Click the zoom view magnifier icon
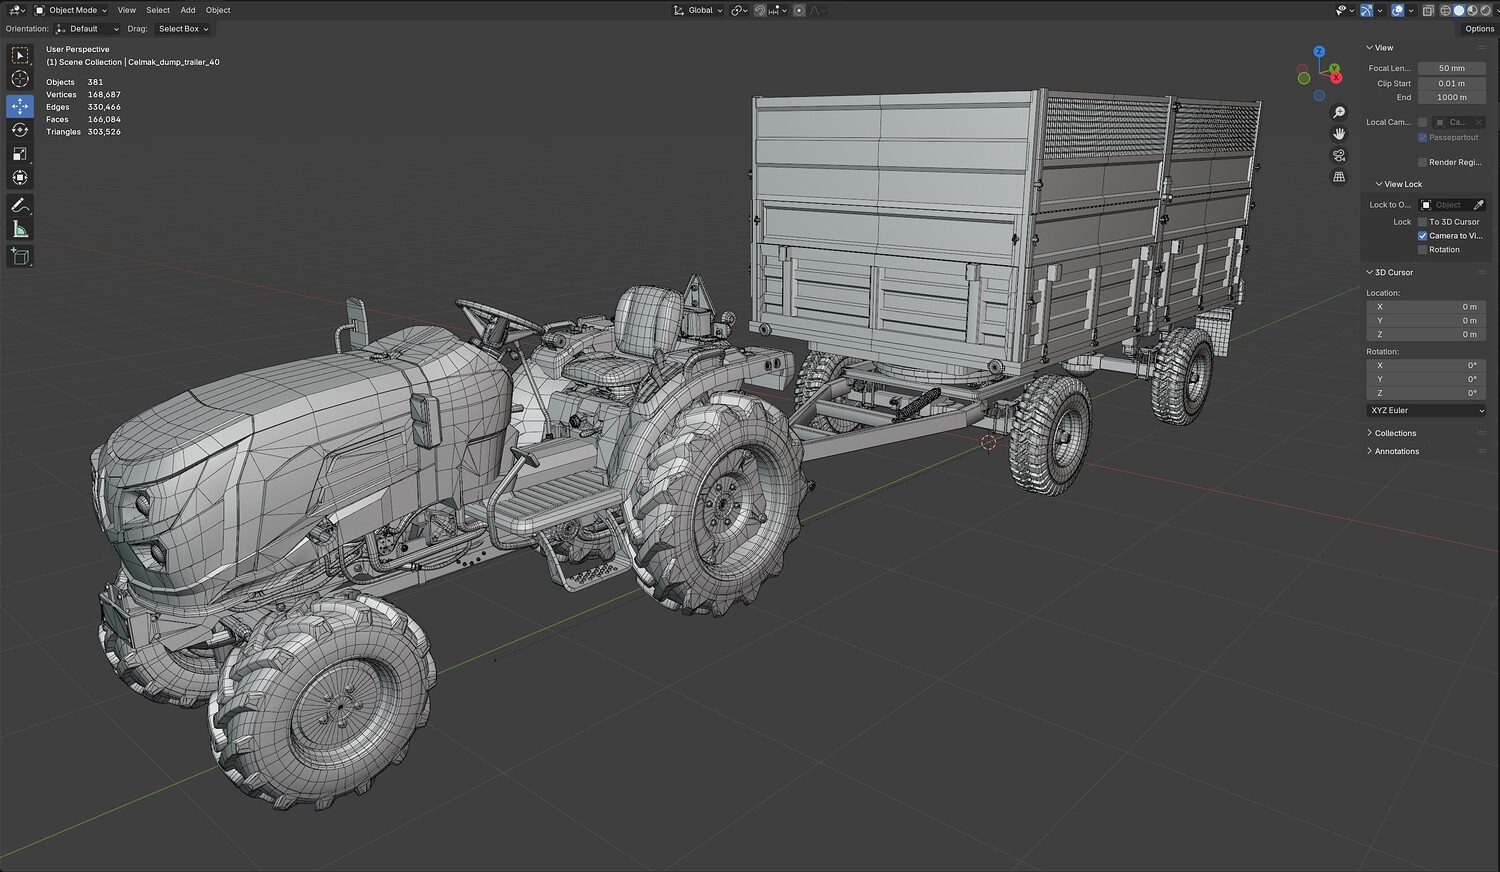 (x=1339, y=113)
